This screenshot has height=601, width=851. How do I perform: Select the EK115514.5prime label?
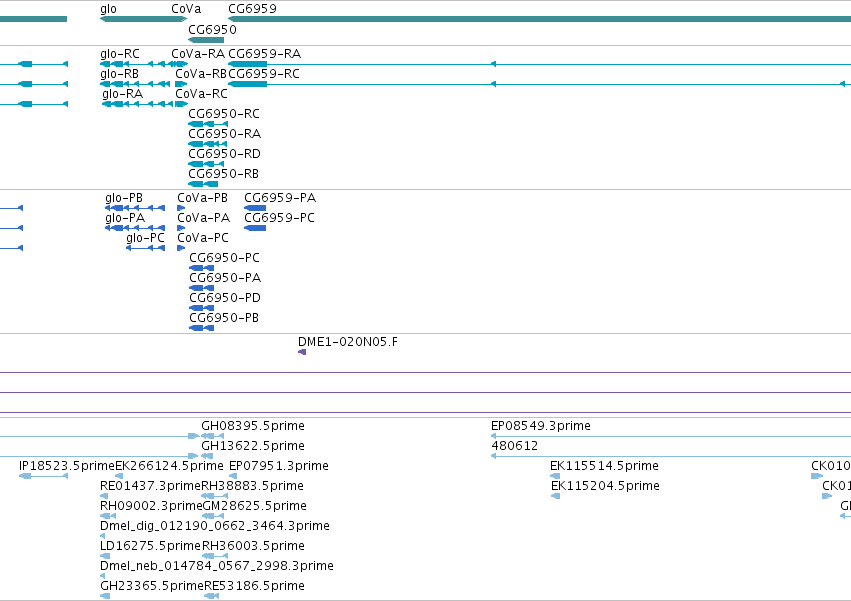click(x=604, y=466)
